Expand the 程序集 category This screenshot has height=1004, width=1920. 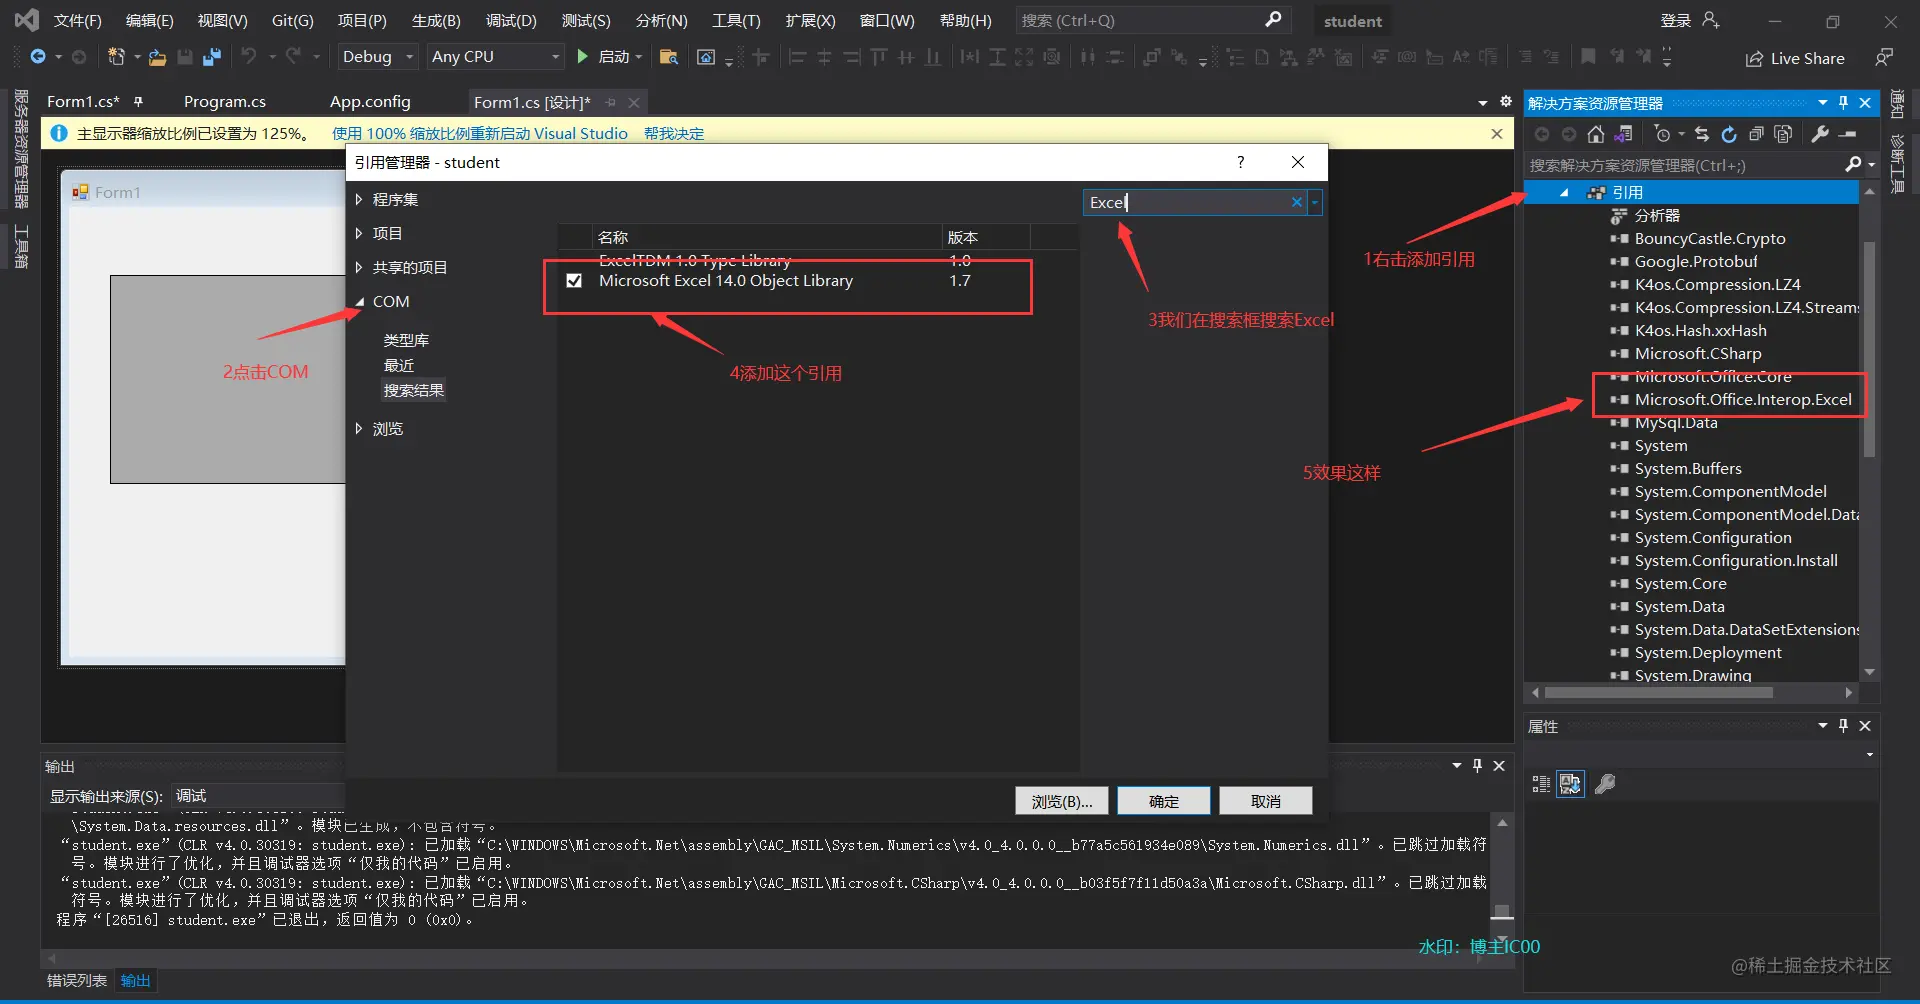tap(359, 200)
